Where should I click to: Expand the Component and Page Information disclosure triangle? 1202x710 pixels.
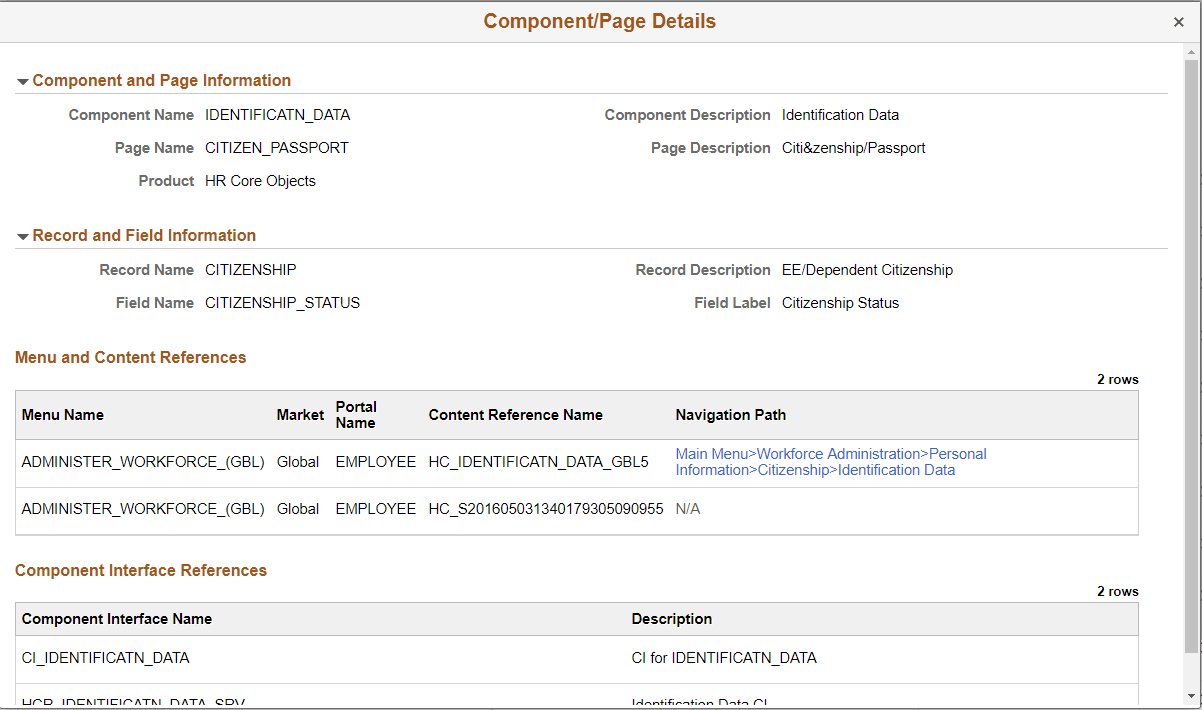point(23,80)
